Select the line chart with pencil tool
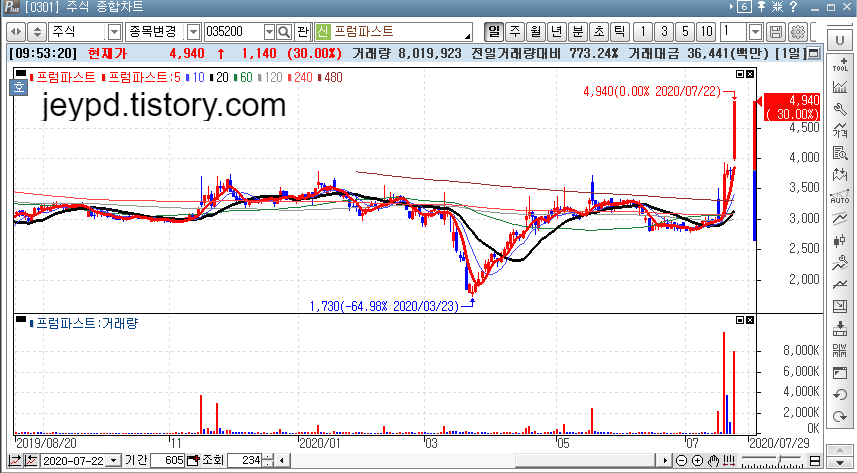The width and height of the screenshot is (857, 473). tap(840, 263)
